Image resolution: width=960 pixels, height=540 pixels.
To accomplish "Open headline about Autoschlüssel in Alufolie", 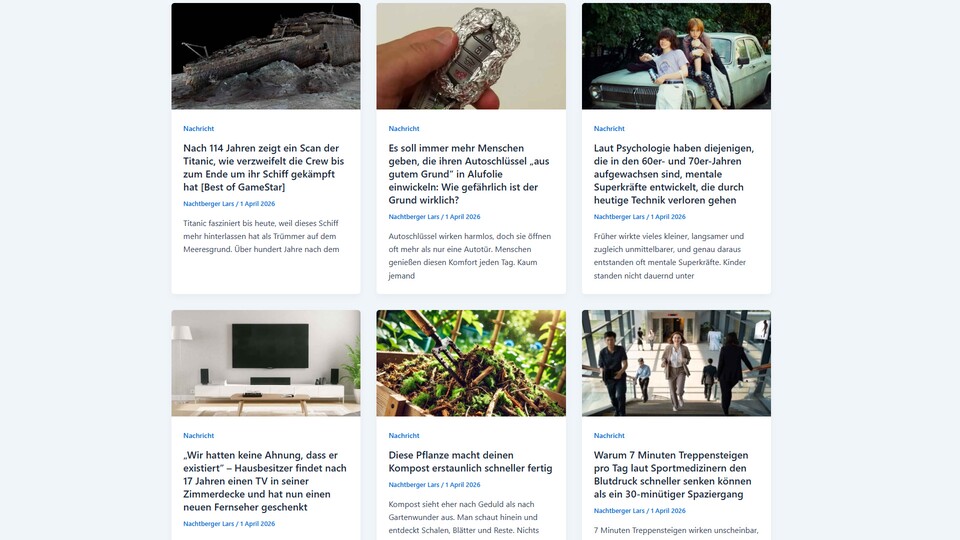I will click(469, 174).
